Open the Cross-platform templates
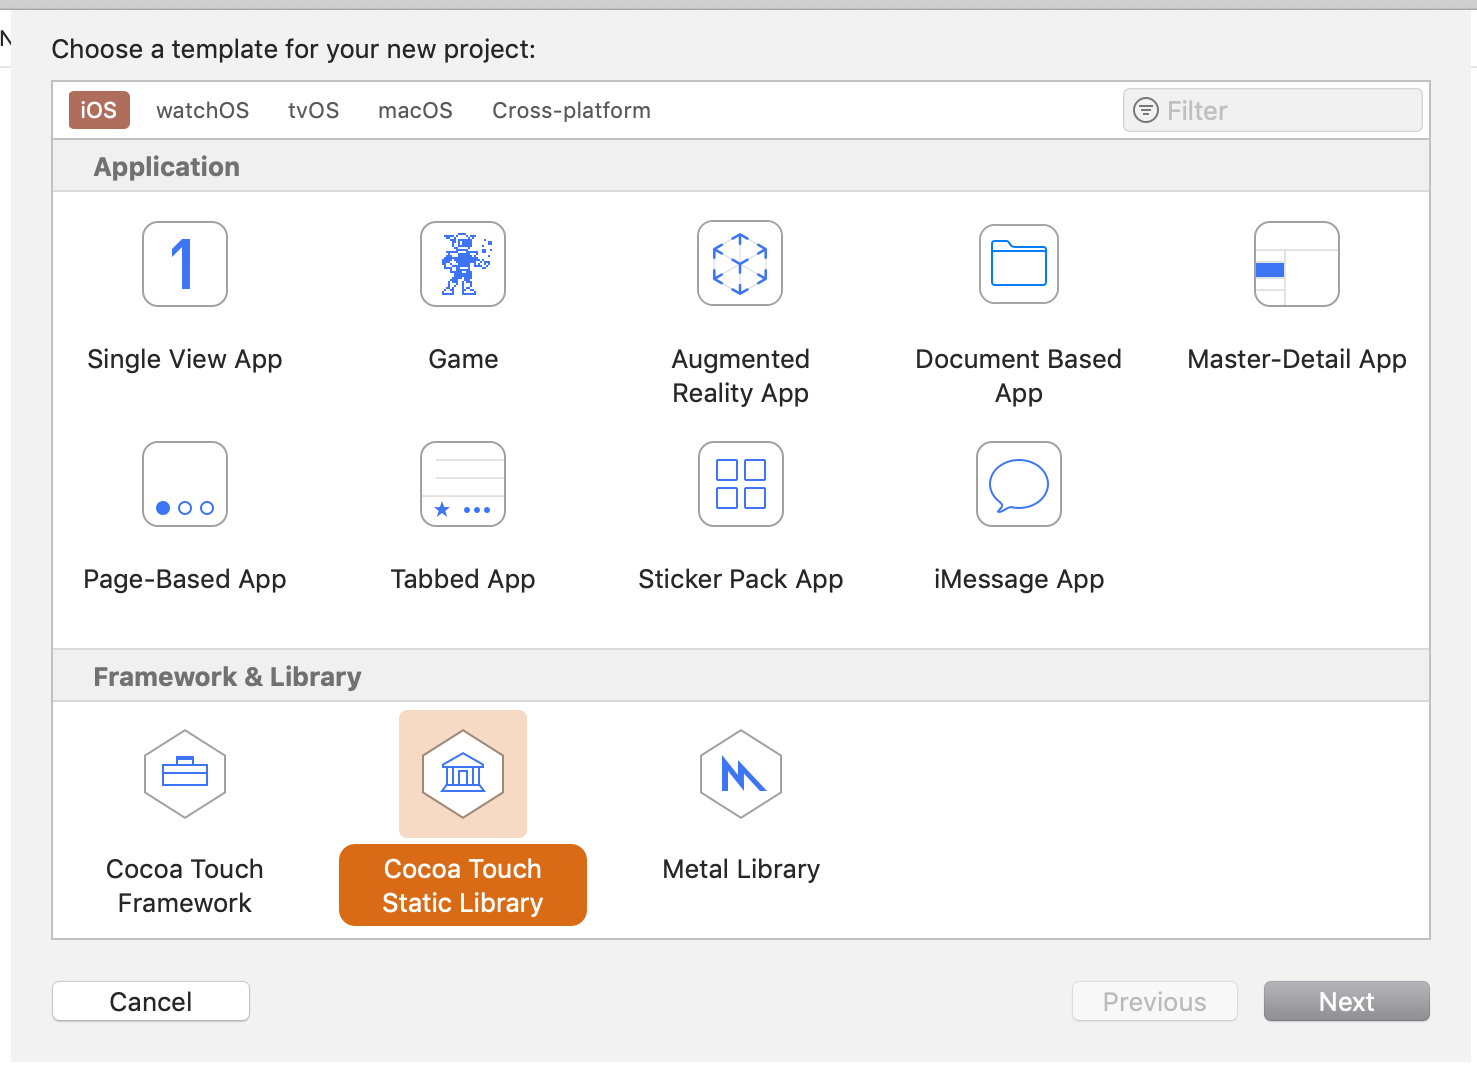The width and height of the screenshot is (1477, 1068). [x=570, y=110]
